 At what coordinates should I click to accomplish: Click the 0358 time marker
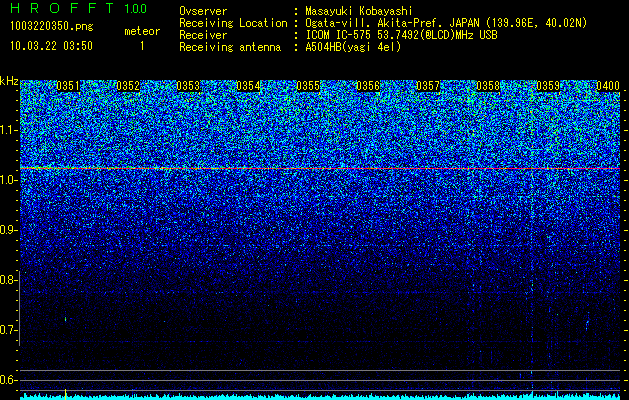click(488, 86)
